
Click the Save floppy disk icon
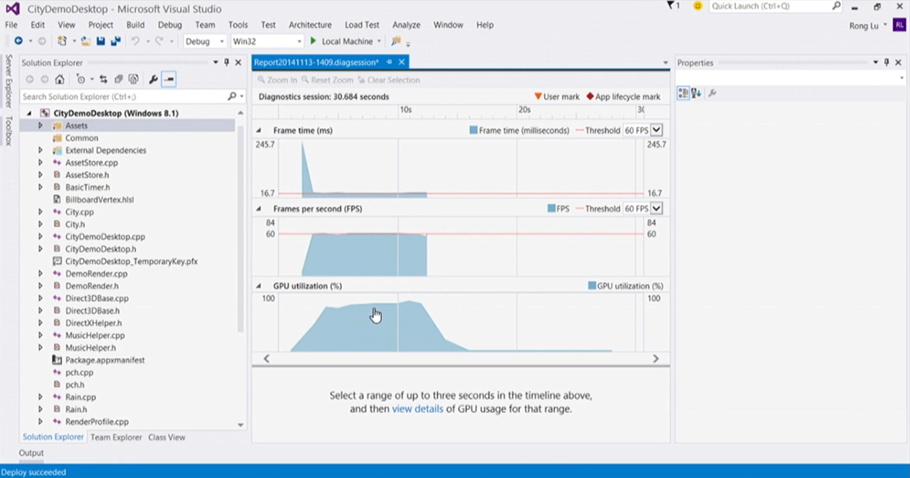tap(100, 41)
